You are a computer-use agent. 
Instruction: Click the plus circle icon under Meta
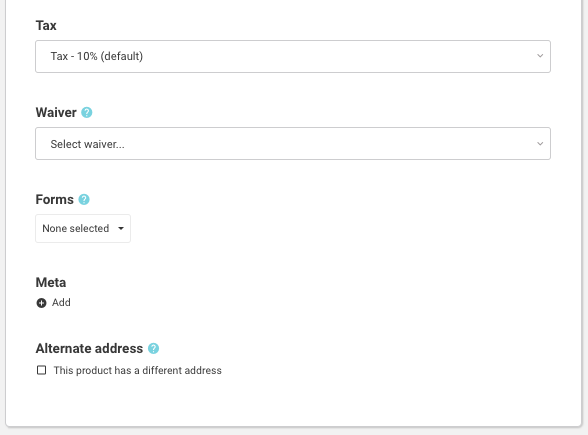click(41, 303)
